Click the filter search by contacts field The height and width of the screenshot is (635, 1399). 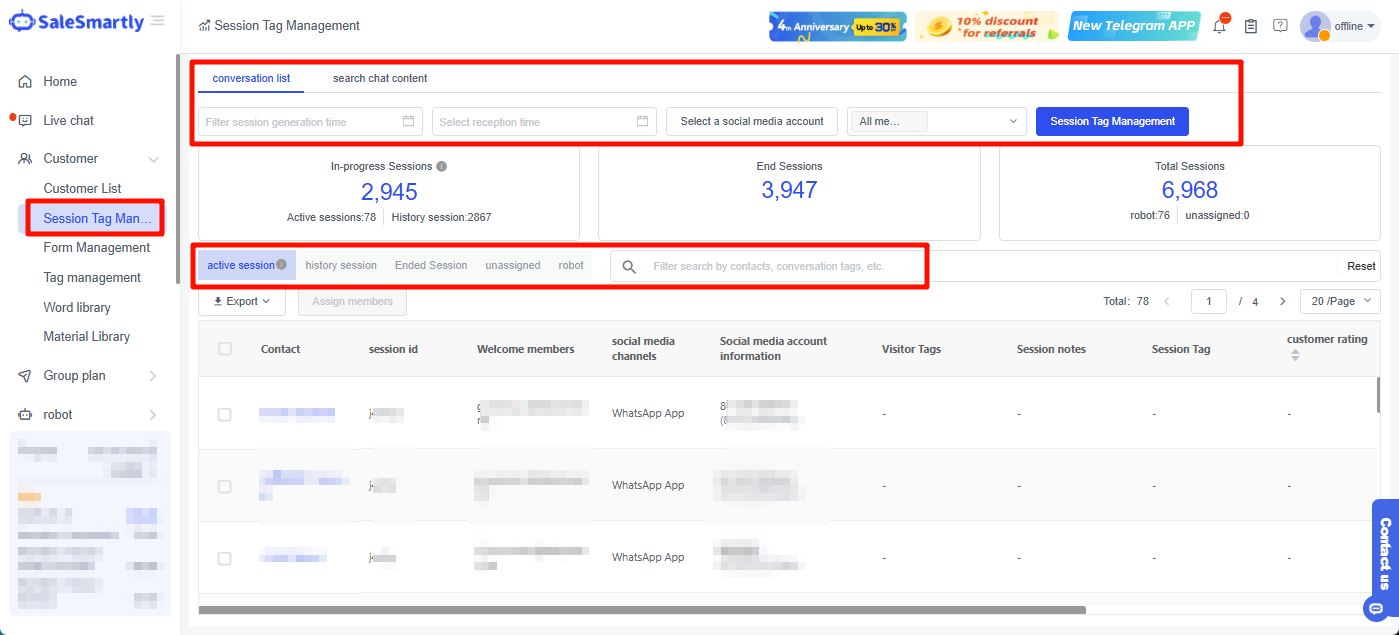768,267
